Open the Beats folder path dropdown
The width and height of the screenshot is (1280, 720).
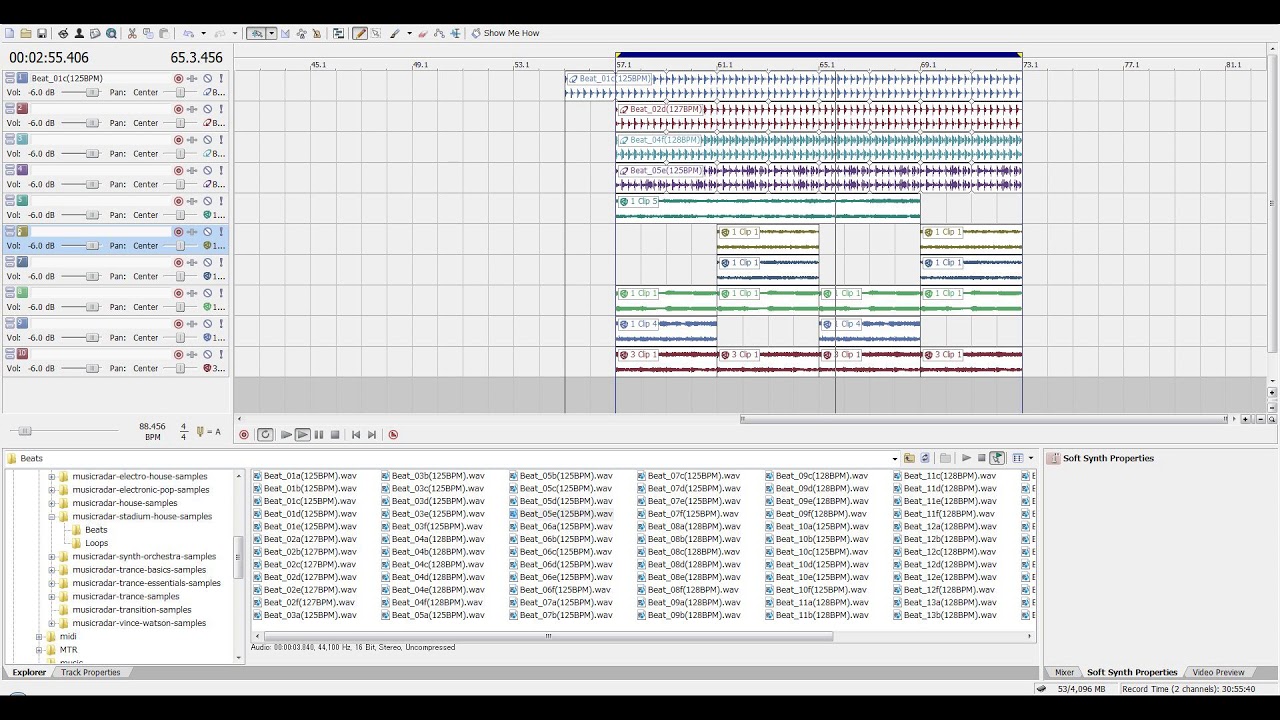point(895,459)
